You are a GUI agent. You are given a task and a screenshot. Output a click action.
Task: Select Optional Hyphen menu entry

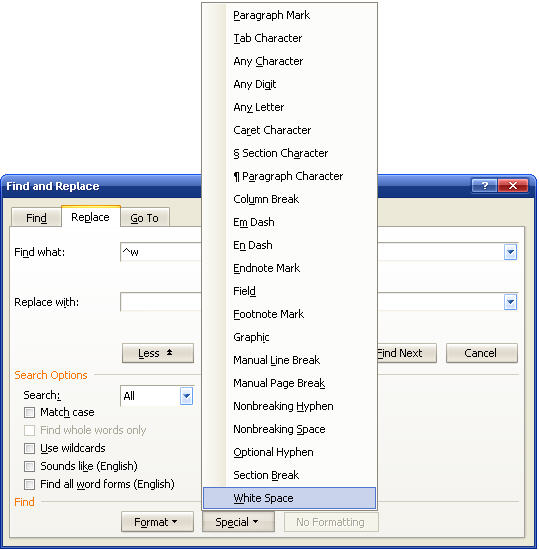point(289,452)
